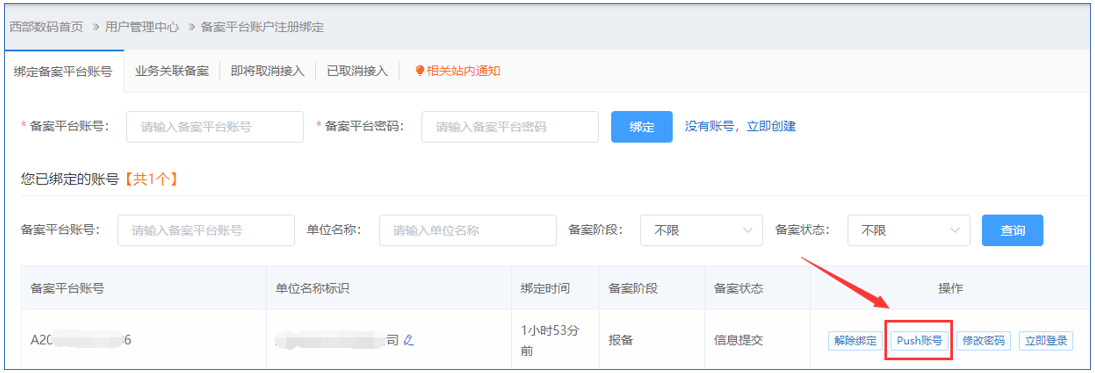Screen dimensions: 1095x373
Task: Select the 绑定备案平台账号 tab
Action: tap(64, 71)
